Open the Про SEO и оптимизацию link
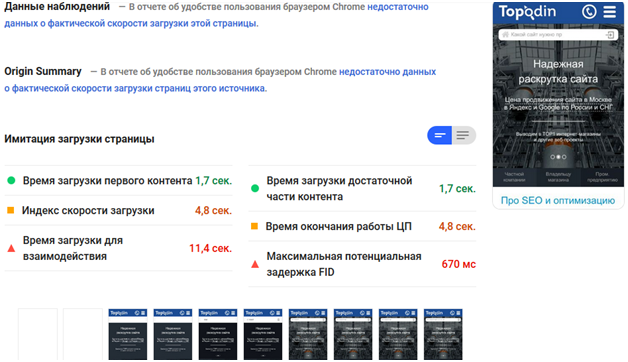This screenshot has width=628, height=362. tap(558, 200)
